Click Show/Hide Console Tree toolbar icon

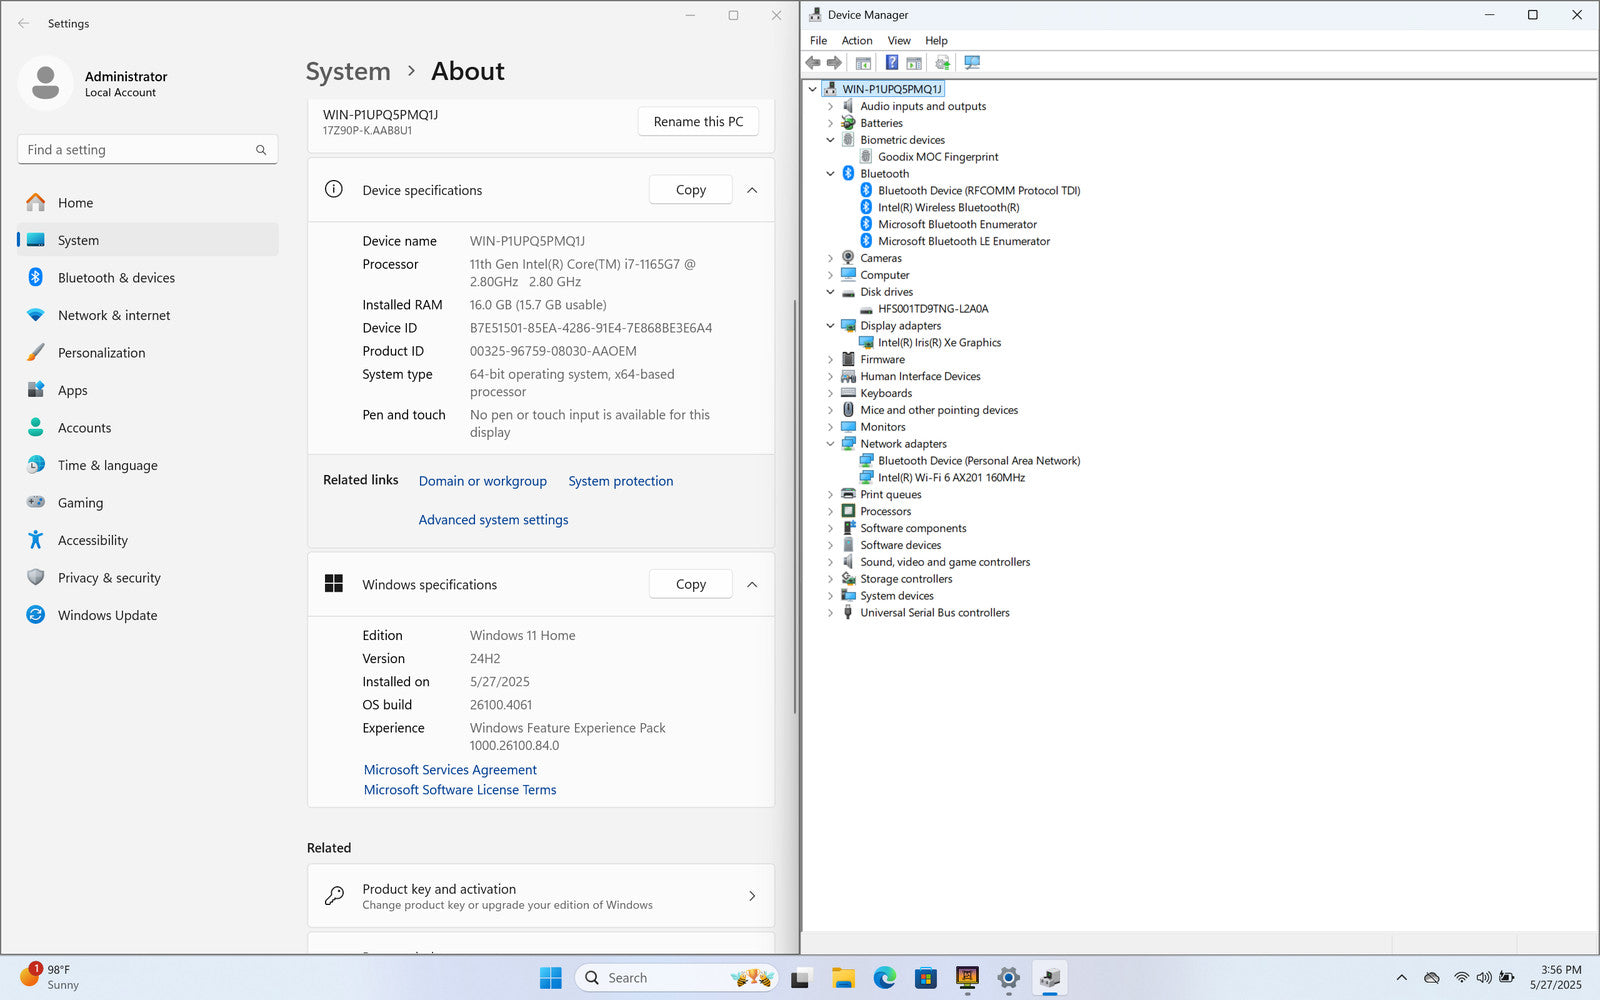(x=863, y=63)
